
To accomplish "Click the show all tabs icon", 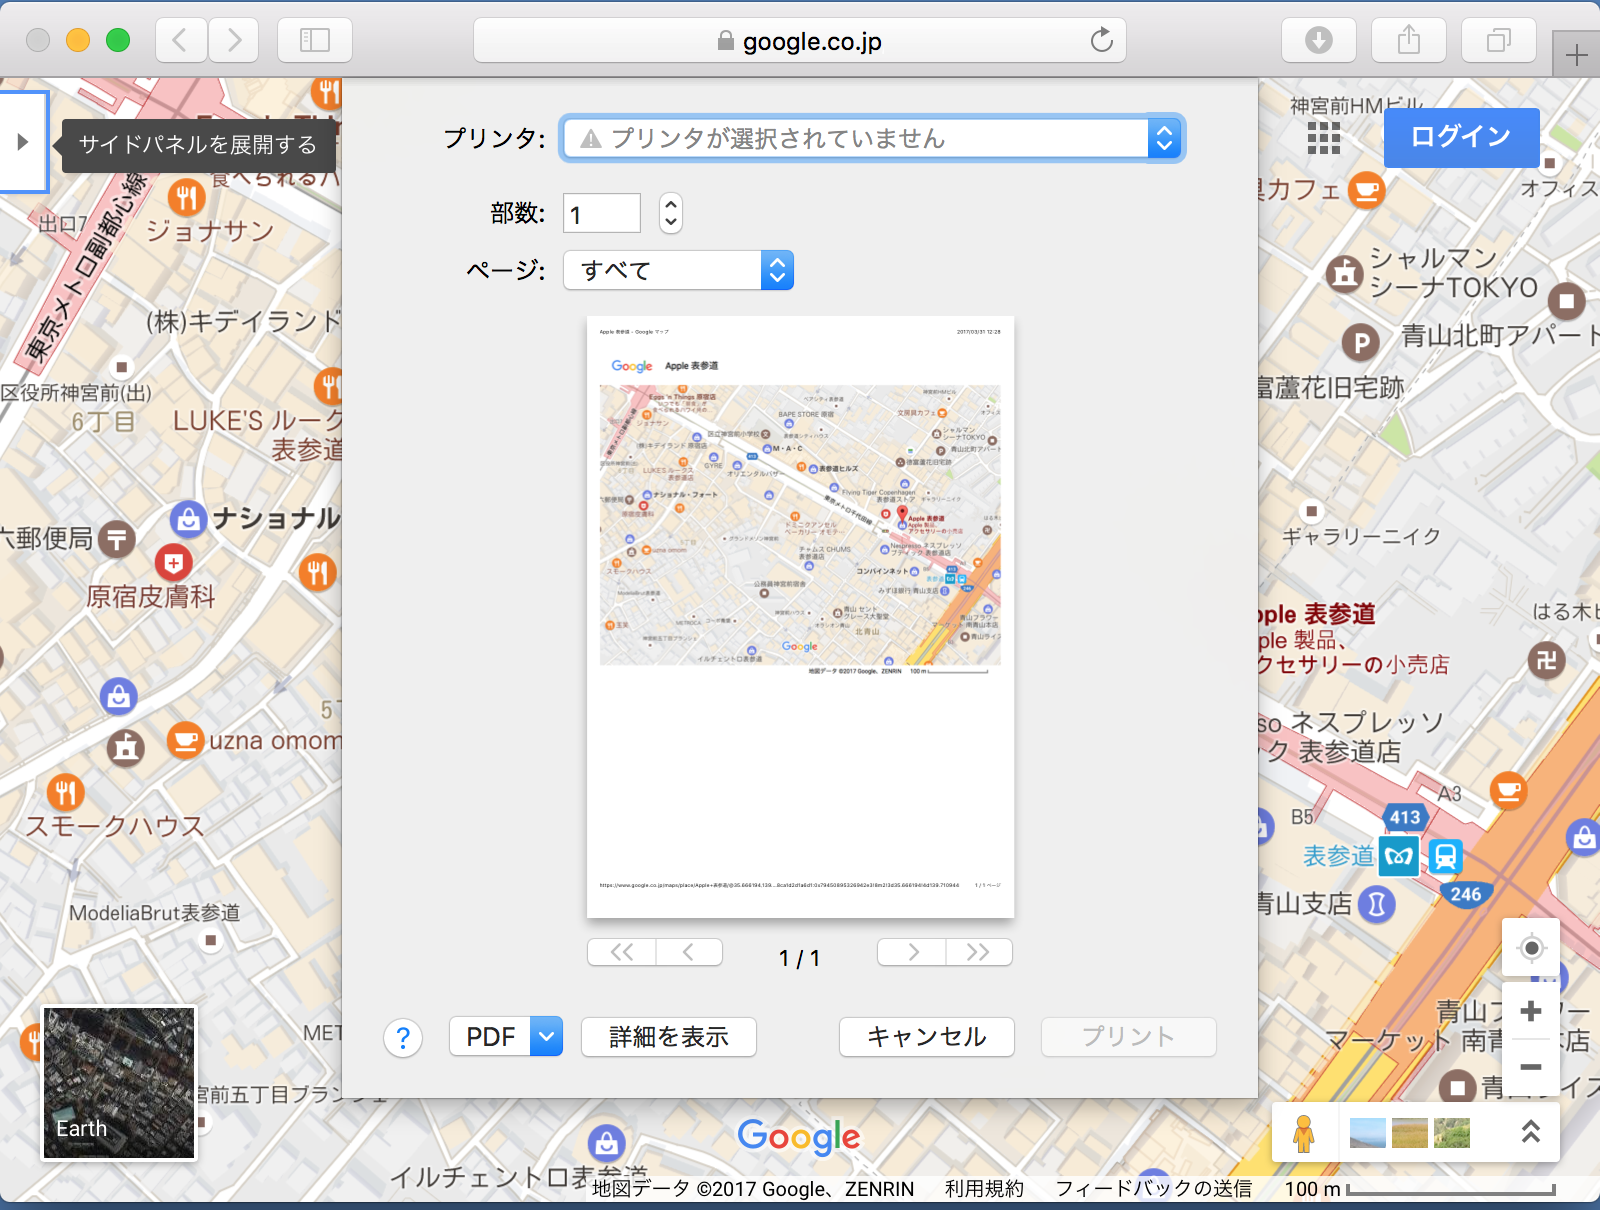I will 1498,40.
